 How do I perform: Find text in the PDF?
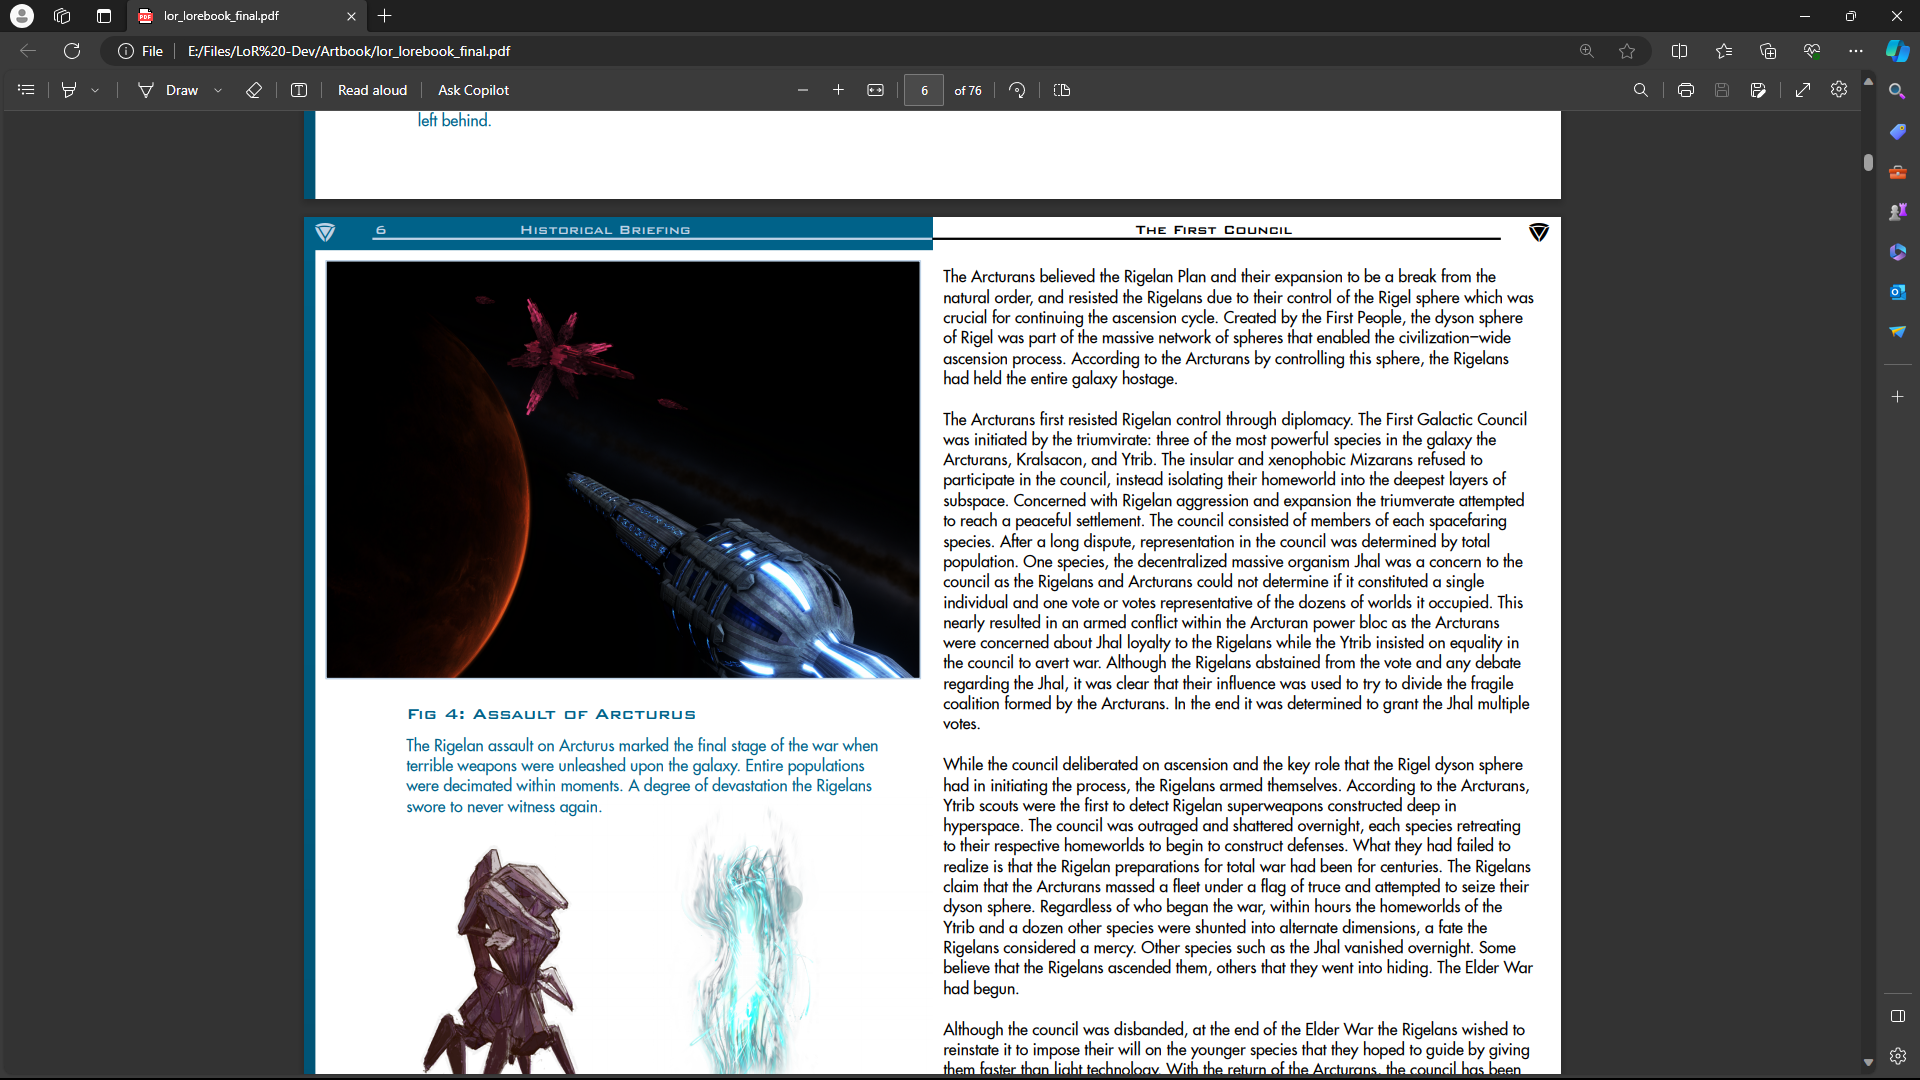tap(1640, 90)
